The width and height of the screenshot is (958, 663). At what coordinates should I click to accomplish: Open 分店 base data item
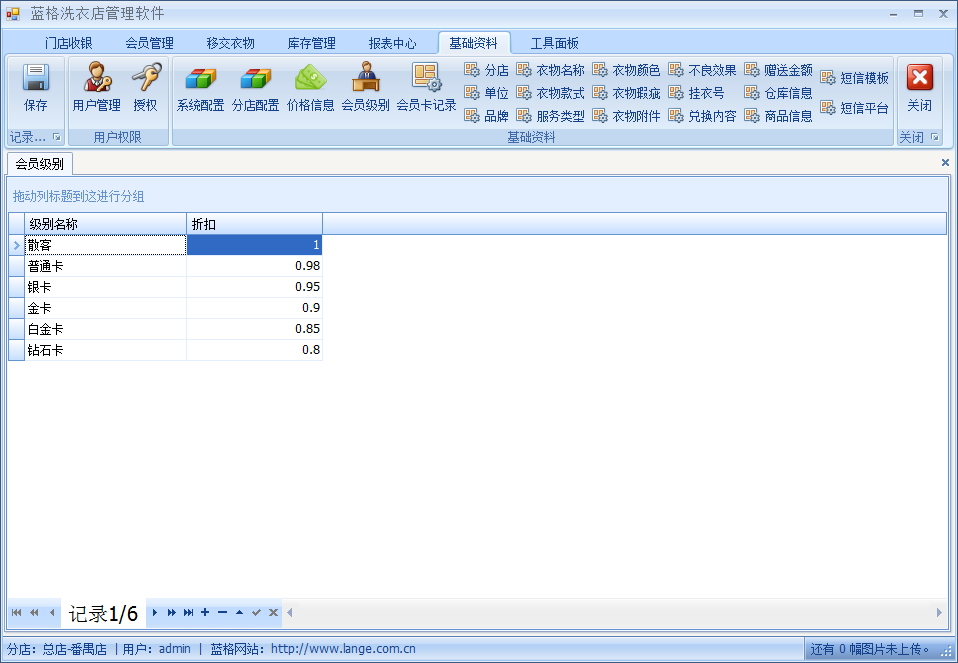486,70
